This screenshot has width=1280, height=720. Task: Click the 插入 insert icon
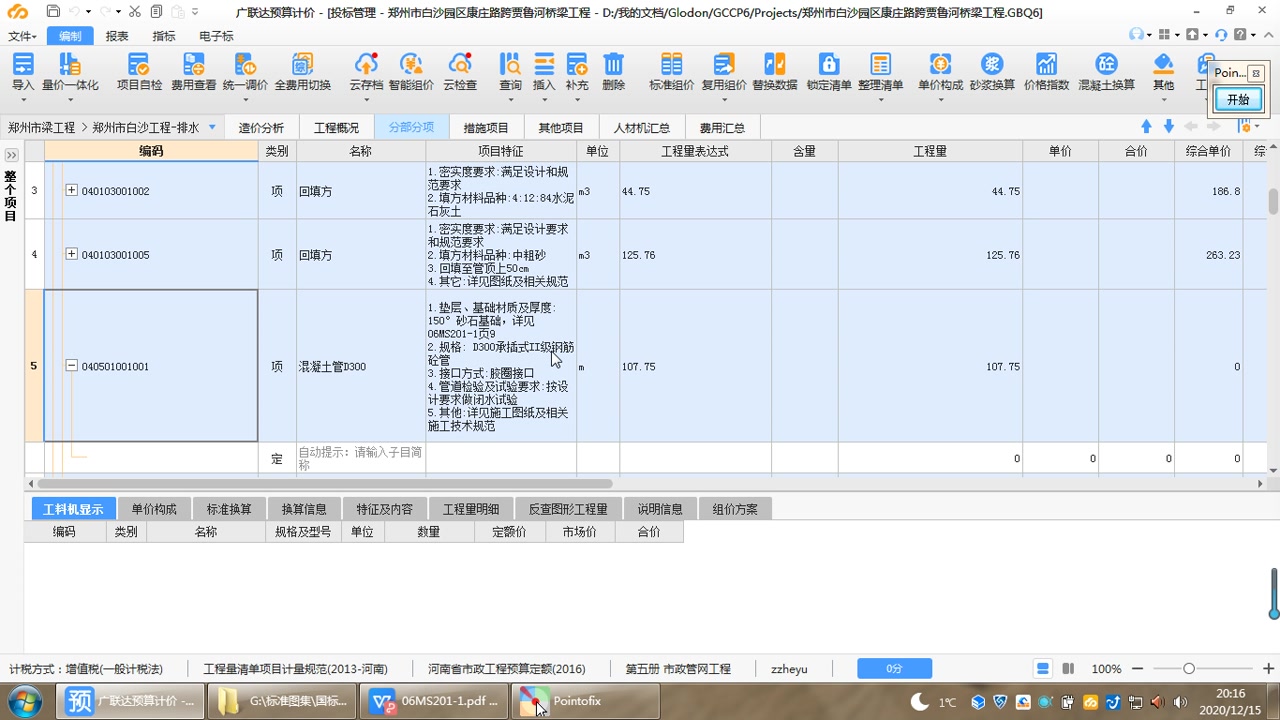click(544, 65)
